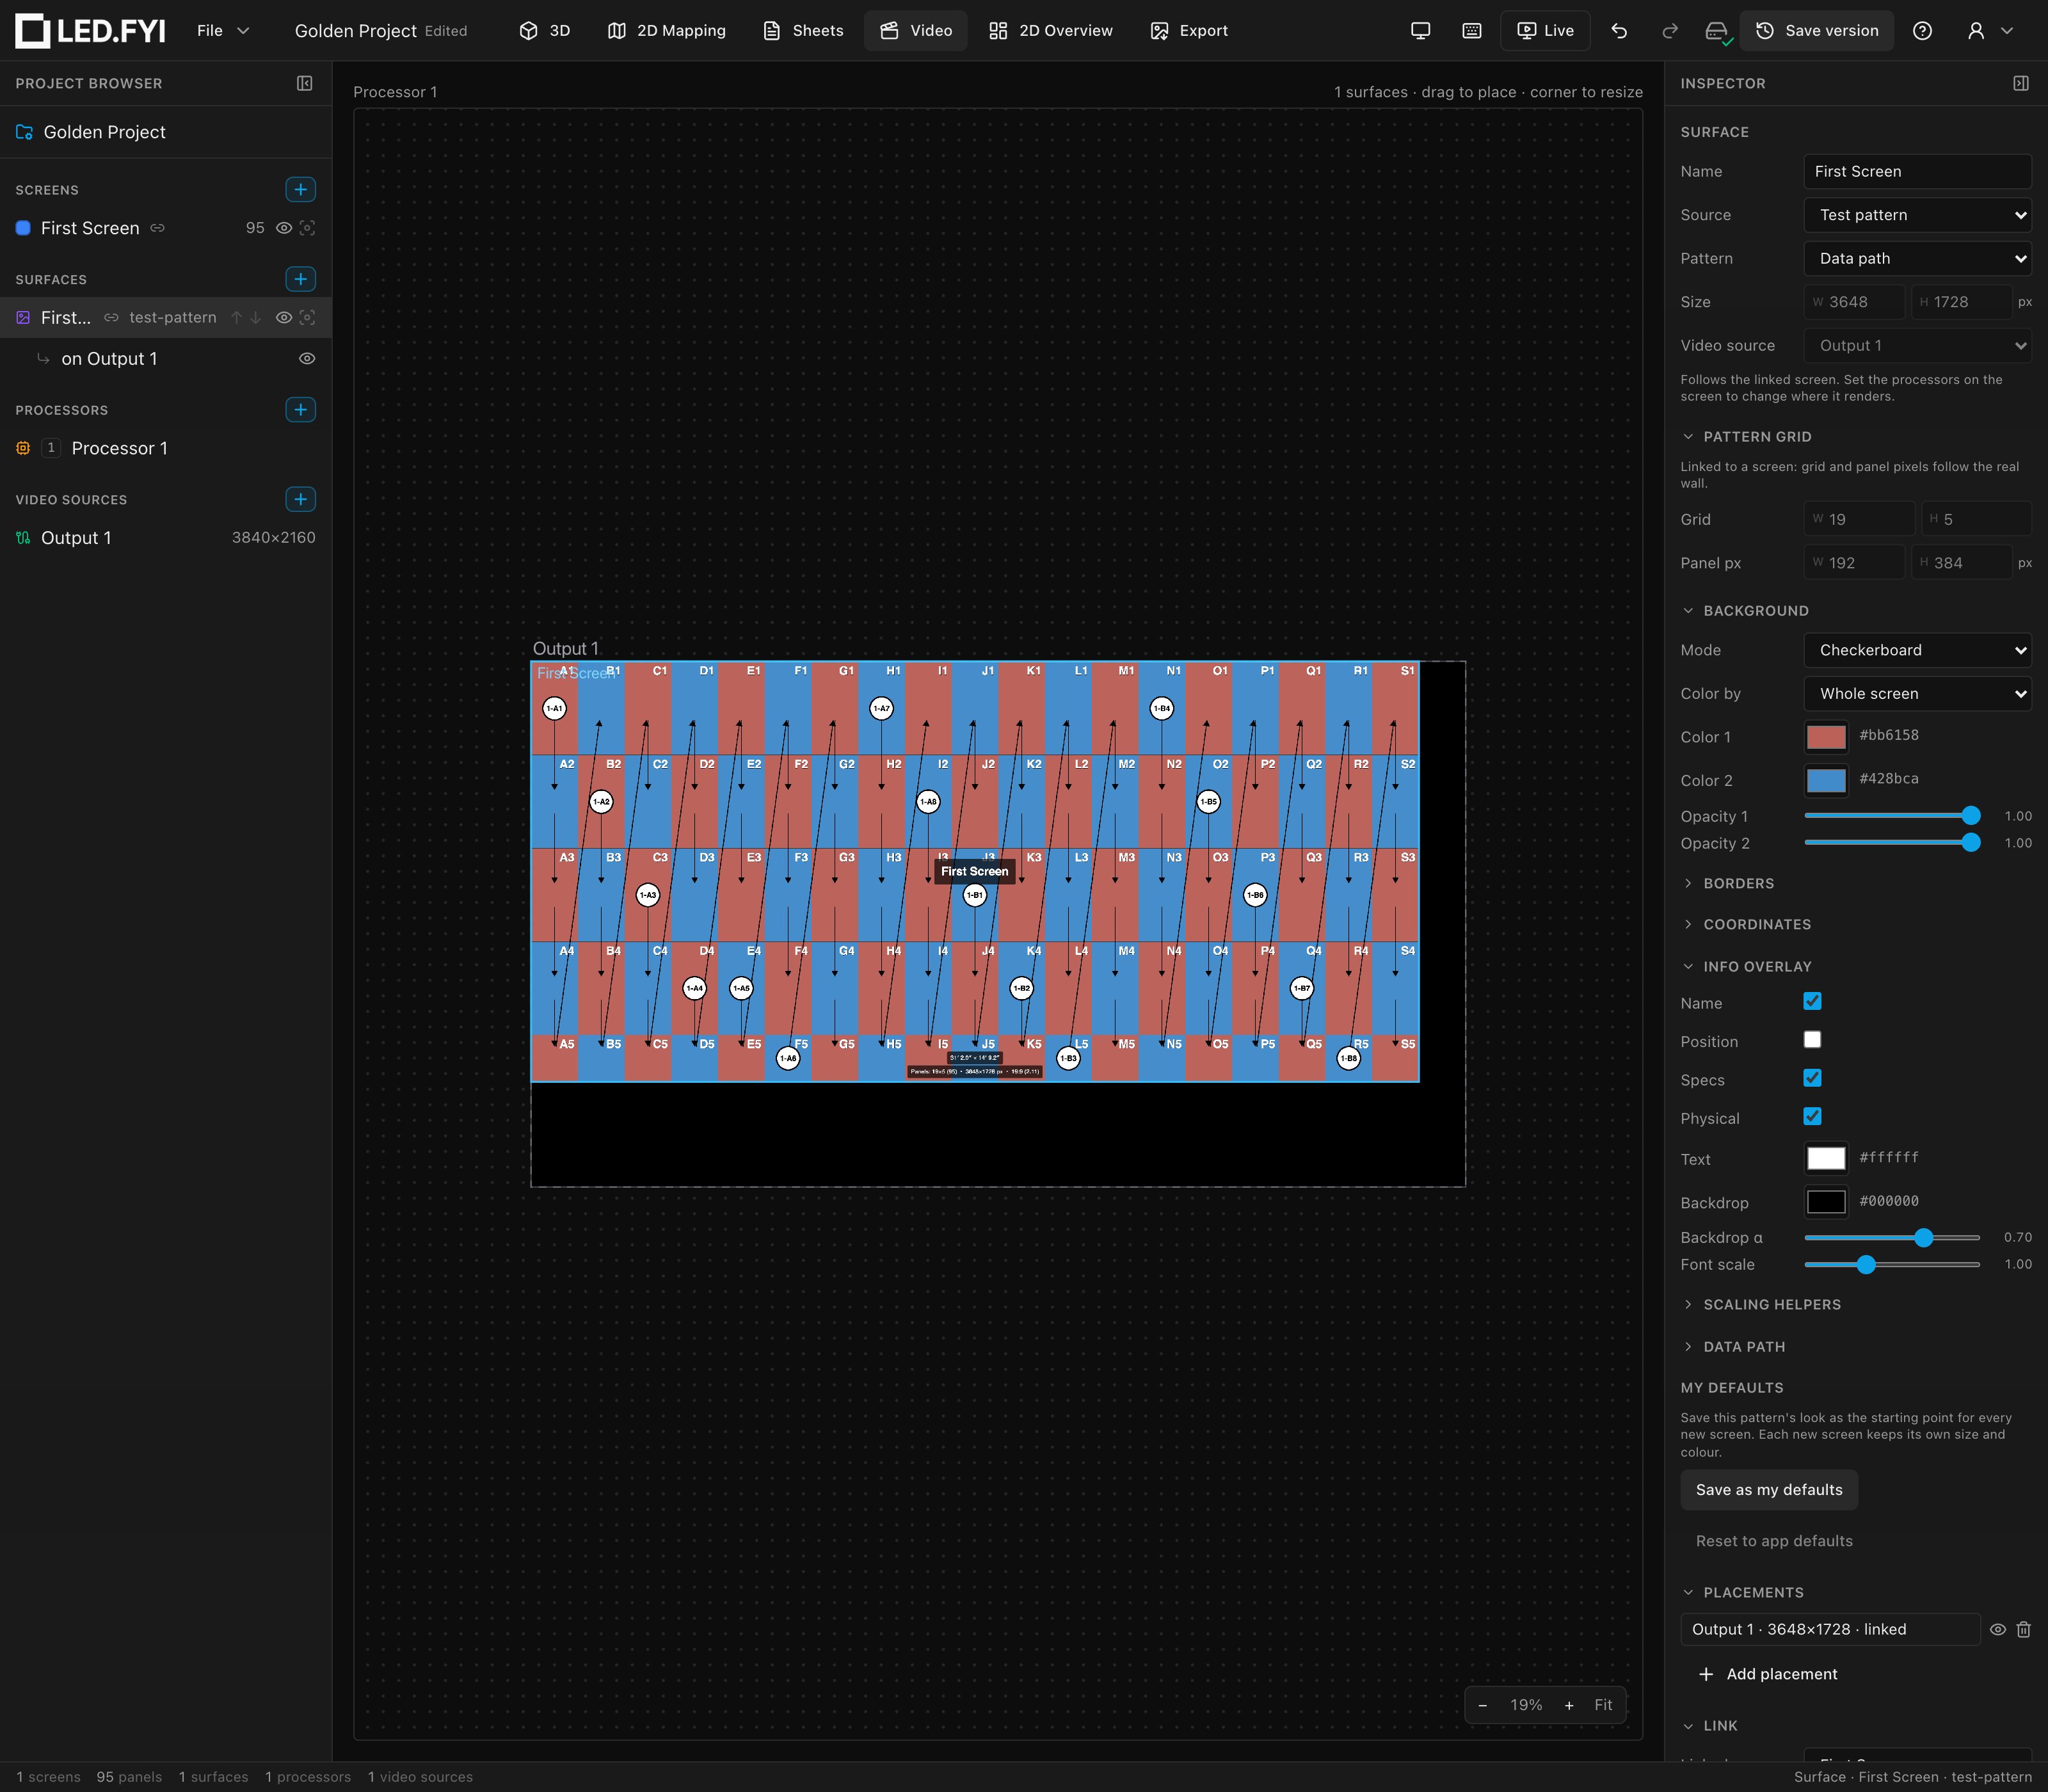Screen dimensions: 2048x1792
Task: Add a new video source plus icon
Action: click(300, 499)
